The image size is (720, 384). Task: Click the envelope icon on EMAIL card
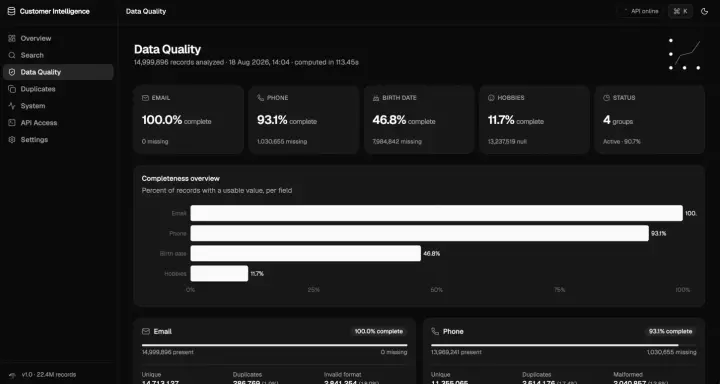(146, 98)
